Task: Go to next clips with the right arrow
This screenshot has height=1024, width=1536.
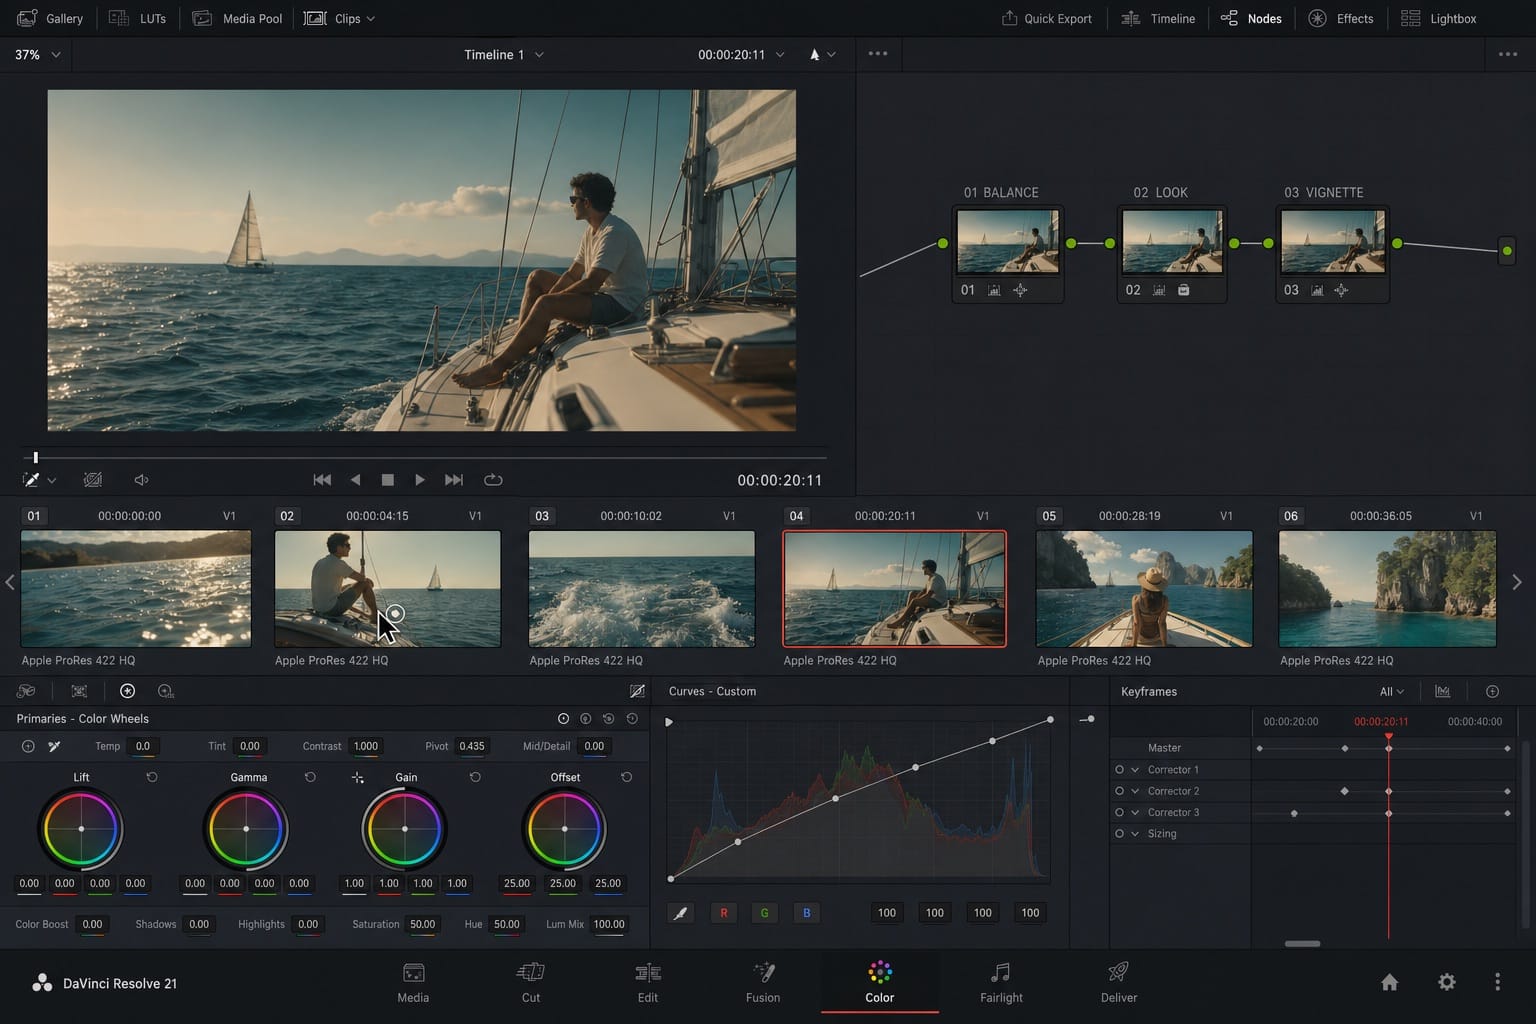Action: [x=1517, y=582]
